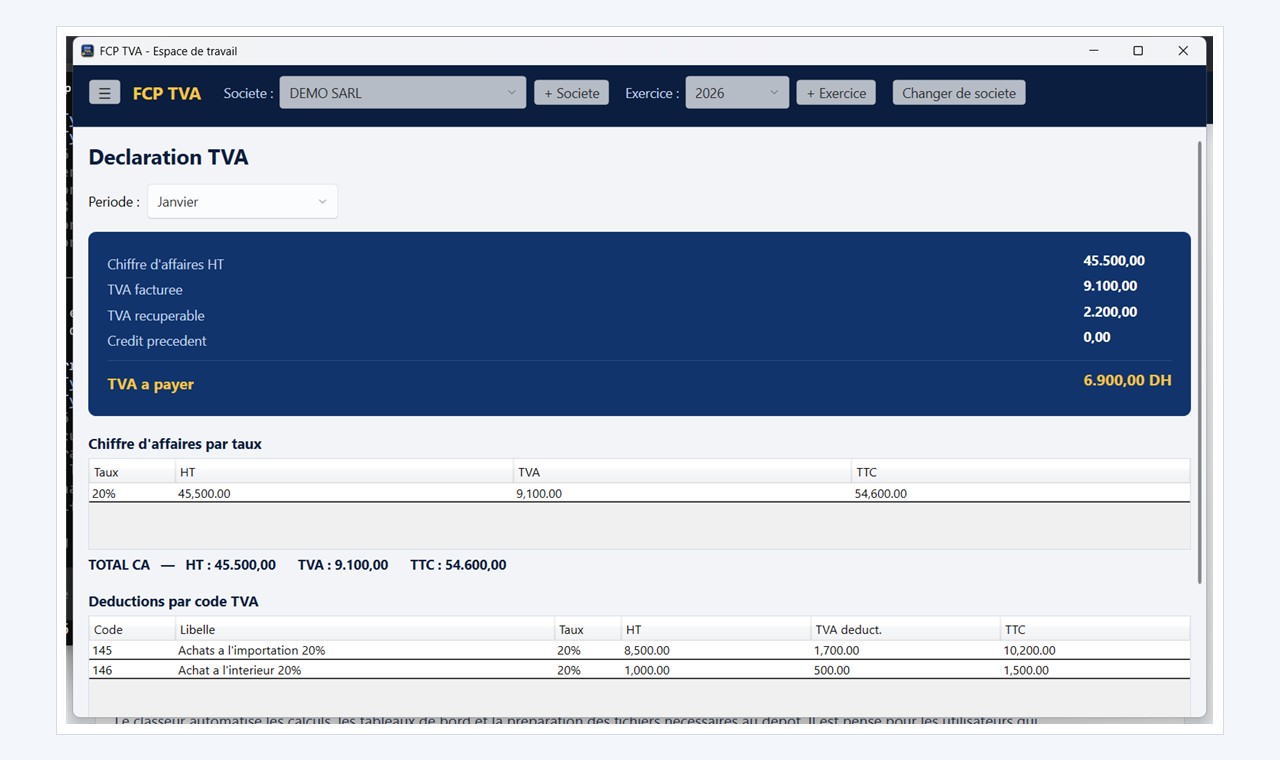Select row code 146 in Deductions table
The image size is (1280, 760).
pyautogui.click(x=639, y=670)
